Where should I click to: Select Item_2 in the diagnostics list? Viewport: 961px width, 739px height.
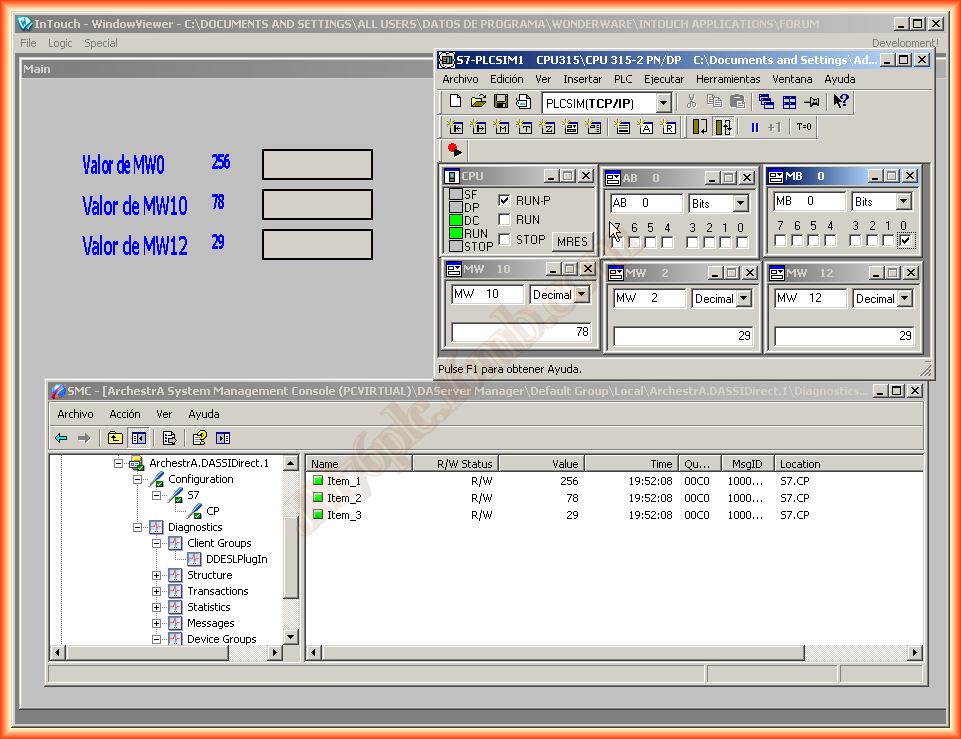point(344,498)
